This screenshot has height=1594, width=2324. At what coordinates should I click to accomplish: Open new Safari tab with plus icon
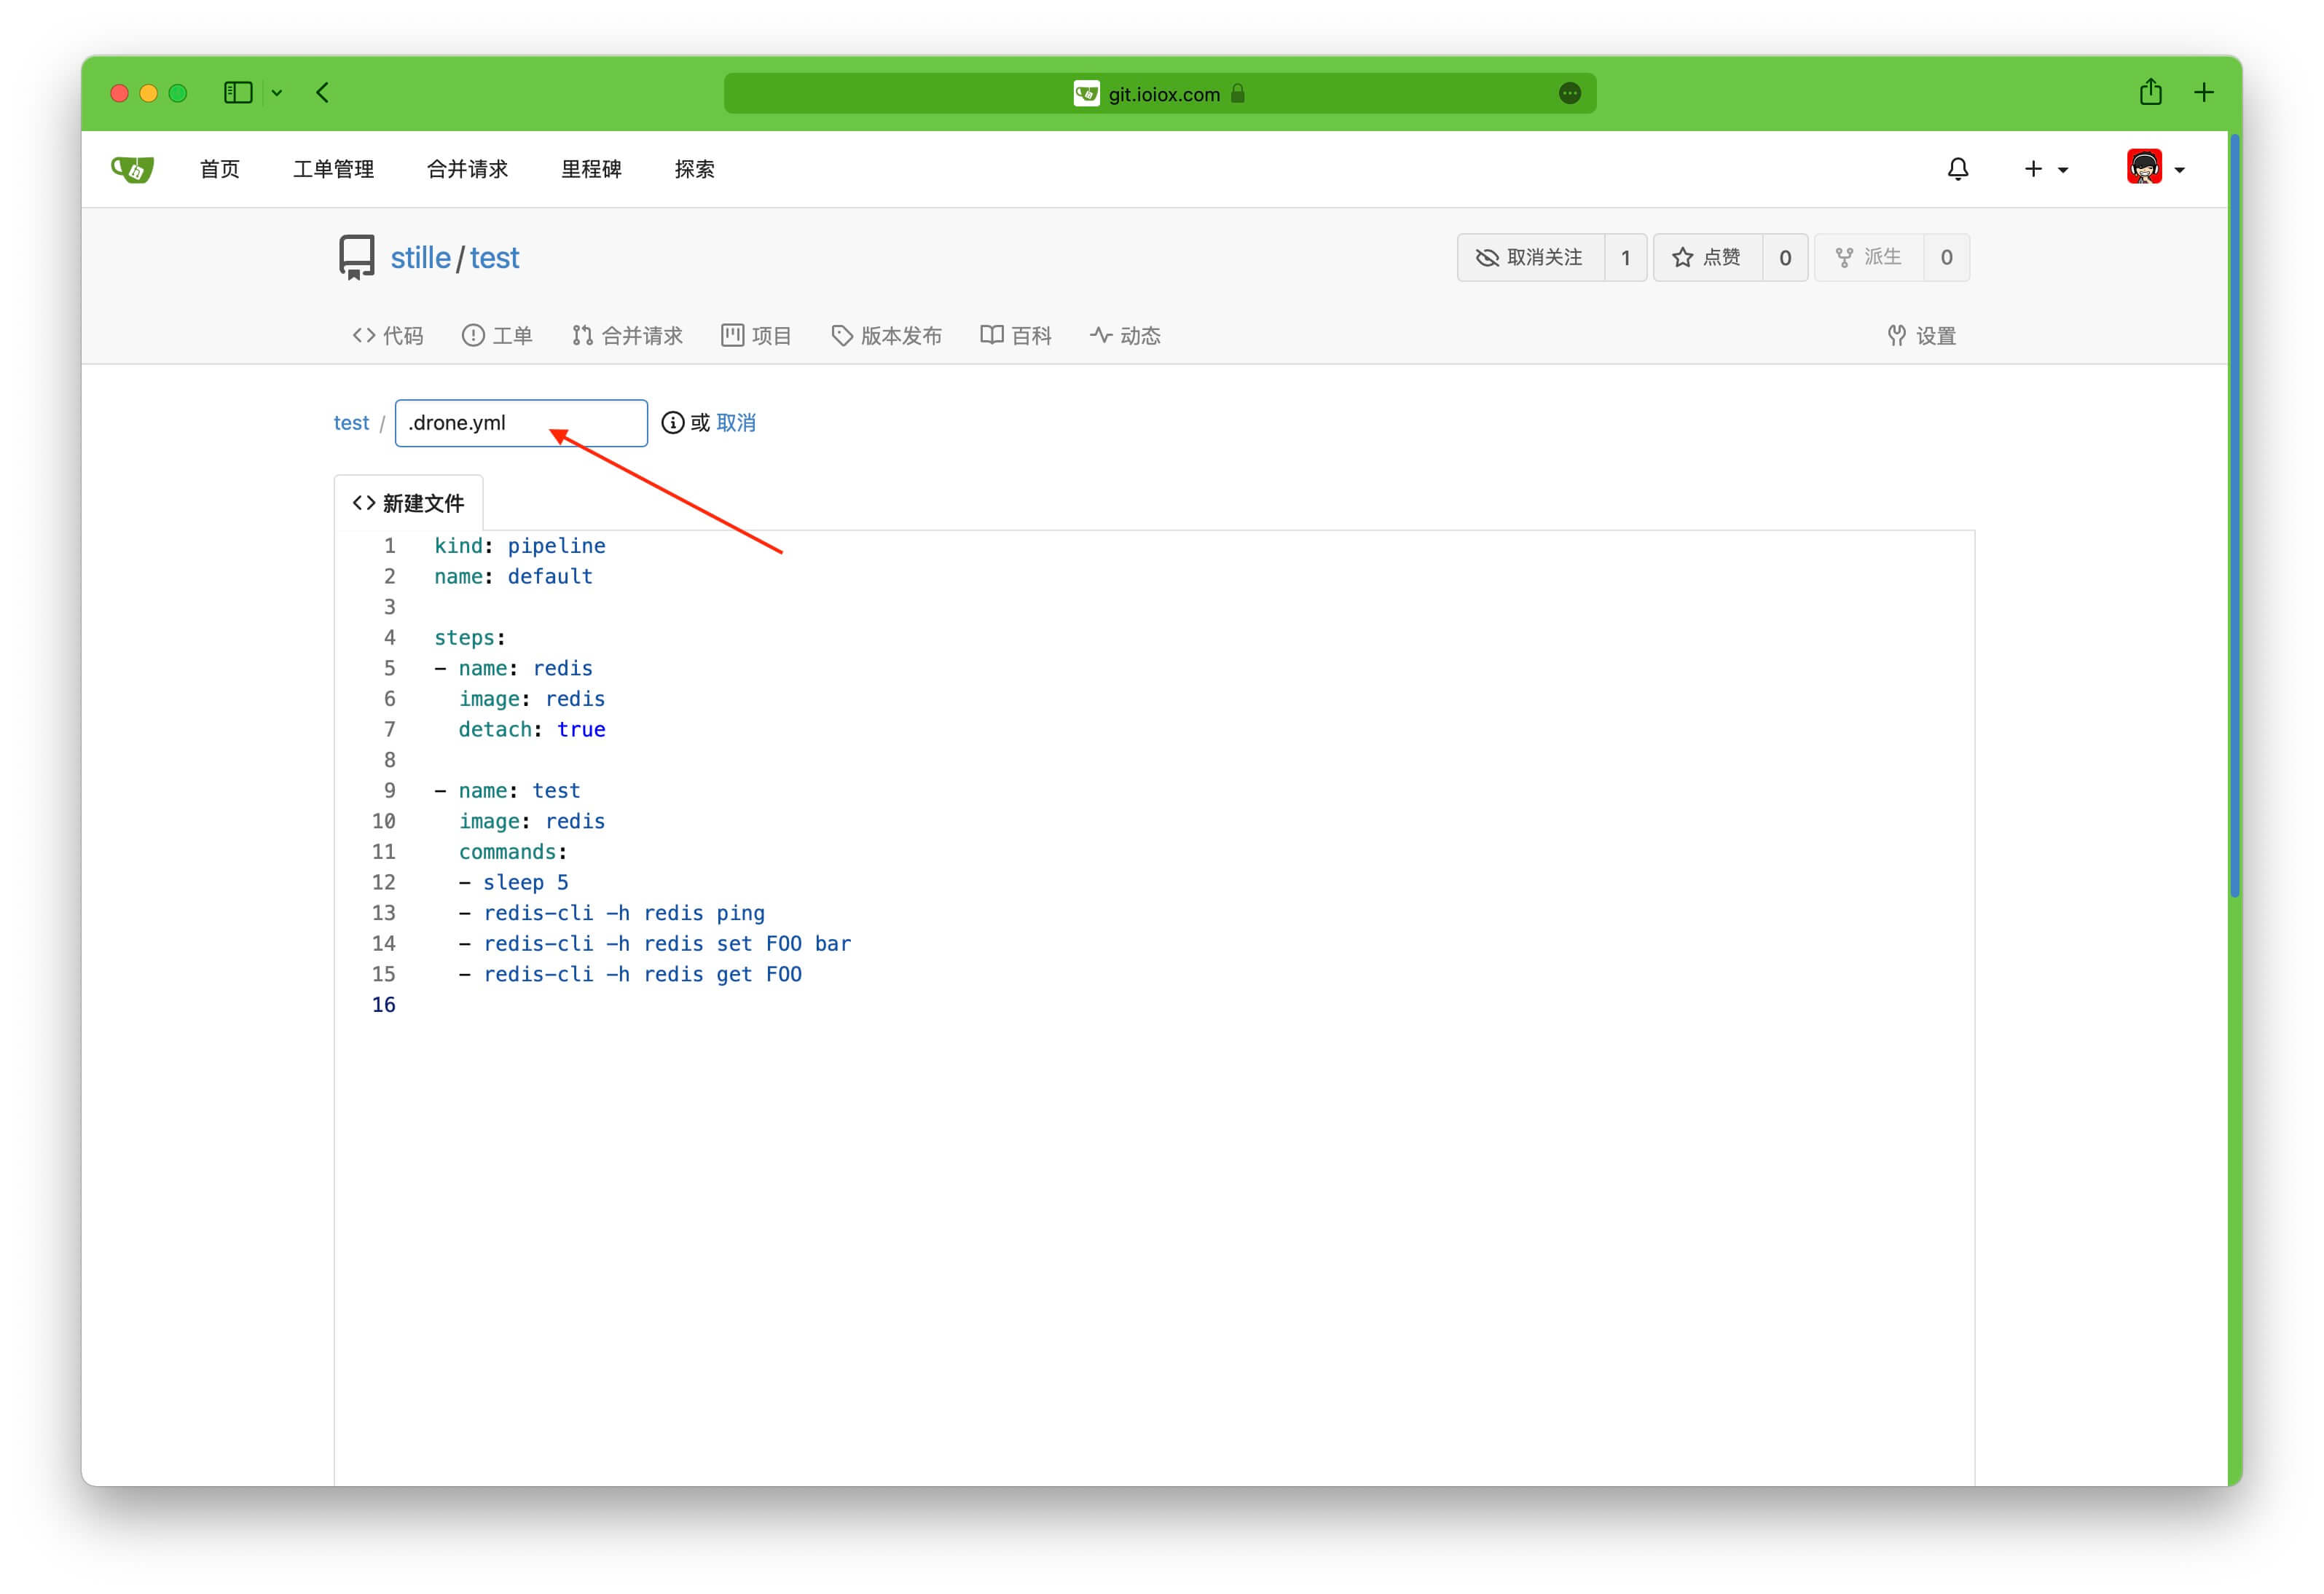[x=2204, y=93]
